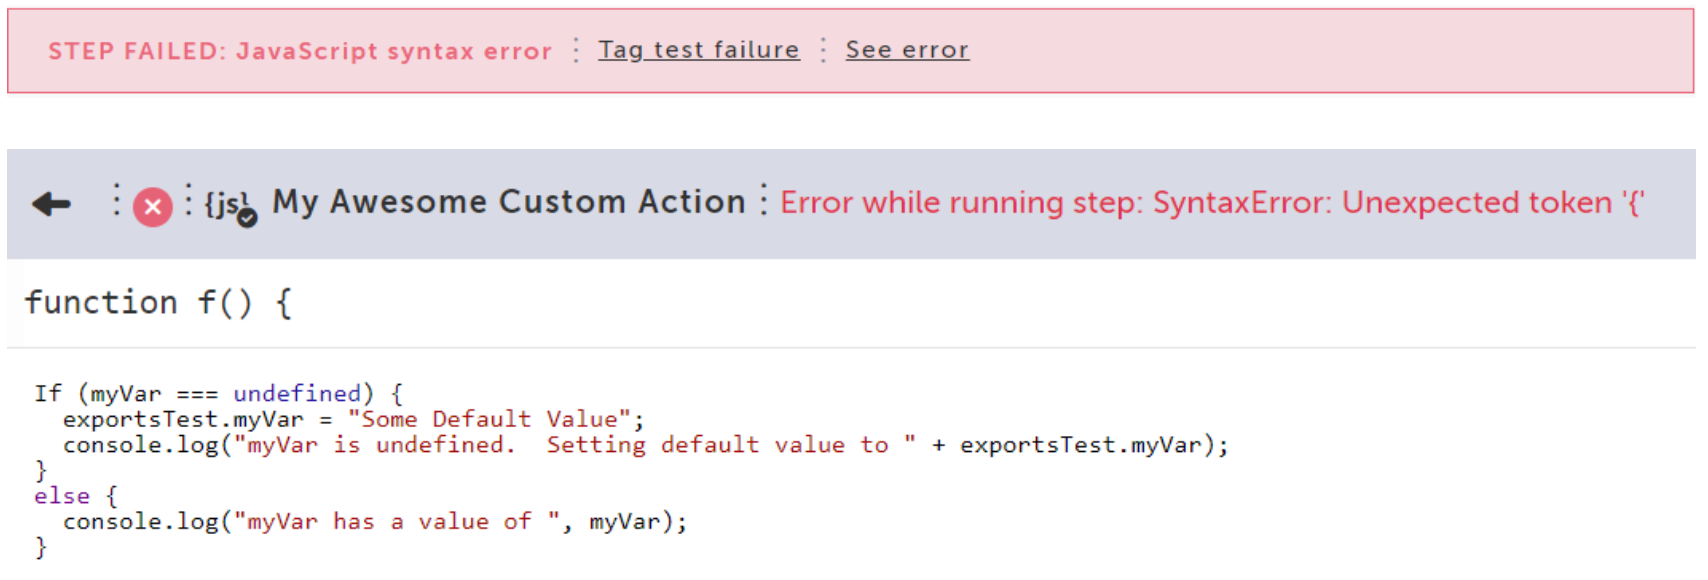Click dotted separator after My Awesome Custom Action
The width and height of the screenshot is (1708, 580).
click(763, 200)
